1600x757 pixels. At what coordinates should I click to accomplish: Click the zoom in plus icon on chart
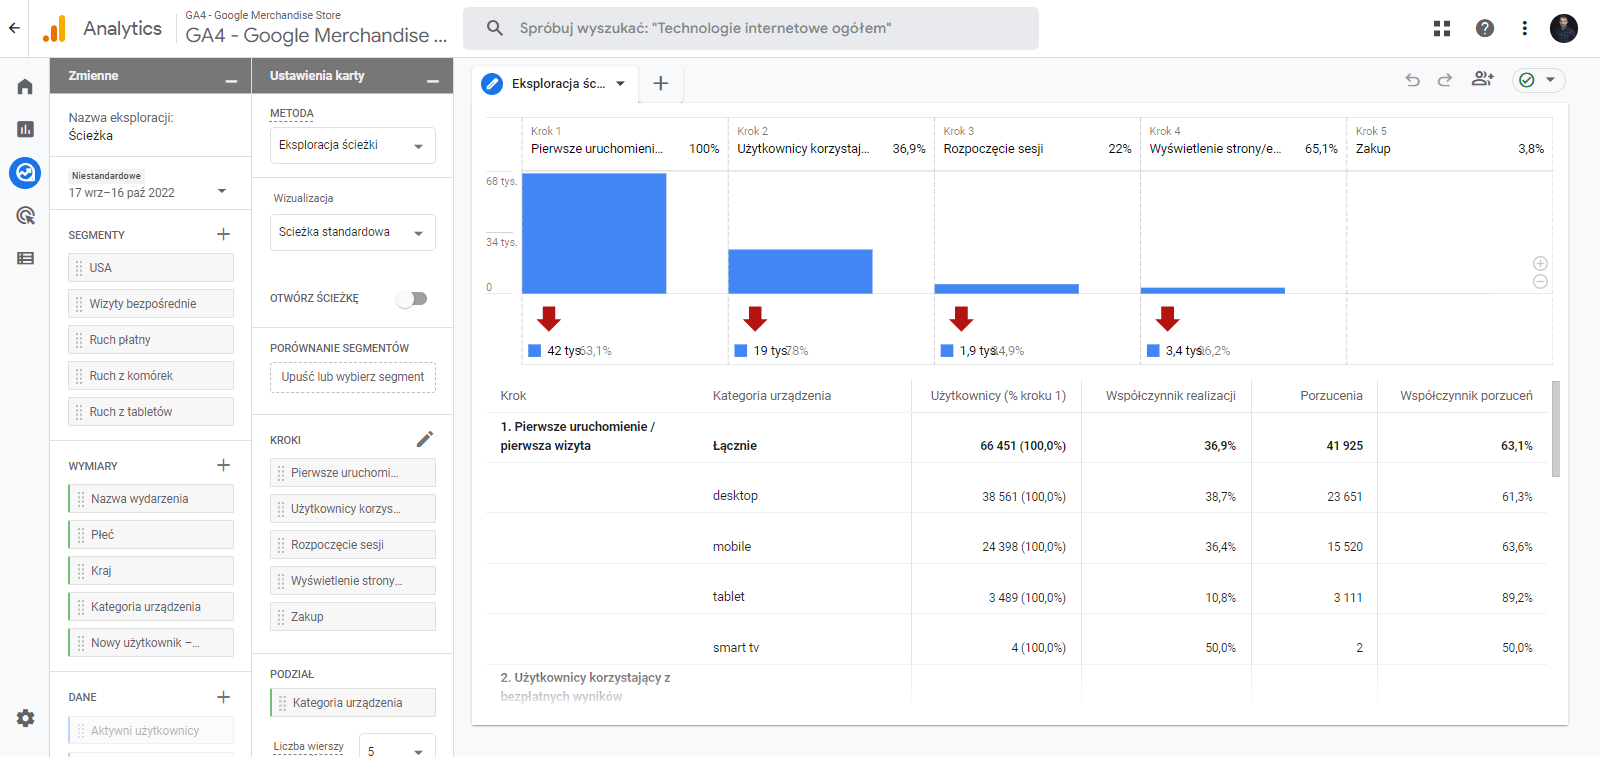[x=1540, y=263]
